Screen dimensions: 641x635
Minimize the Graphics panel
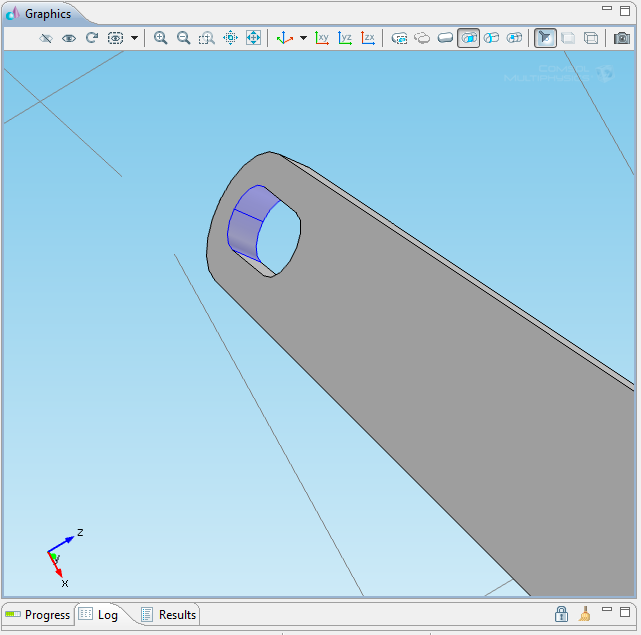click(x=607, y=8)
